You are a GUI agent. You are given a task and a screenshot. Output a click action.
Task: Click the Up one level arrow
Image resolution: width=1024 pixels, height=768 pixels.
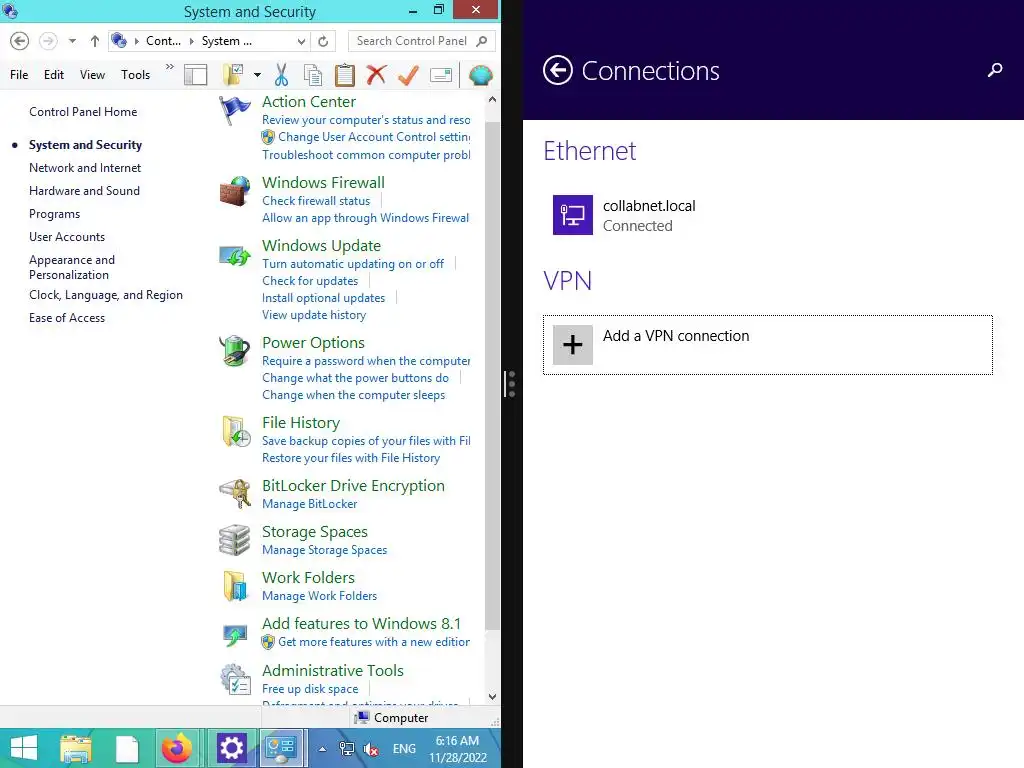click(95, 41)
